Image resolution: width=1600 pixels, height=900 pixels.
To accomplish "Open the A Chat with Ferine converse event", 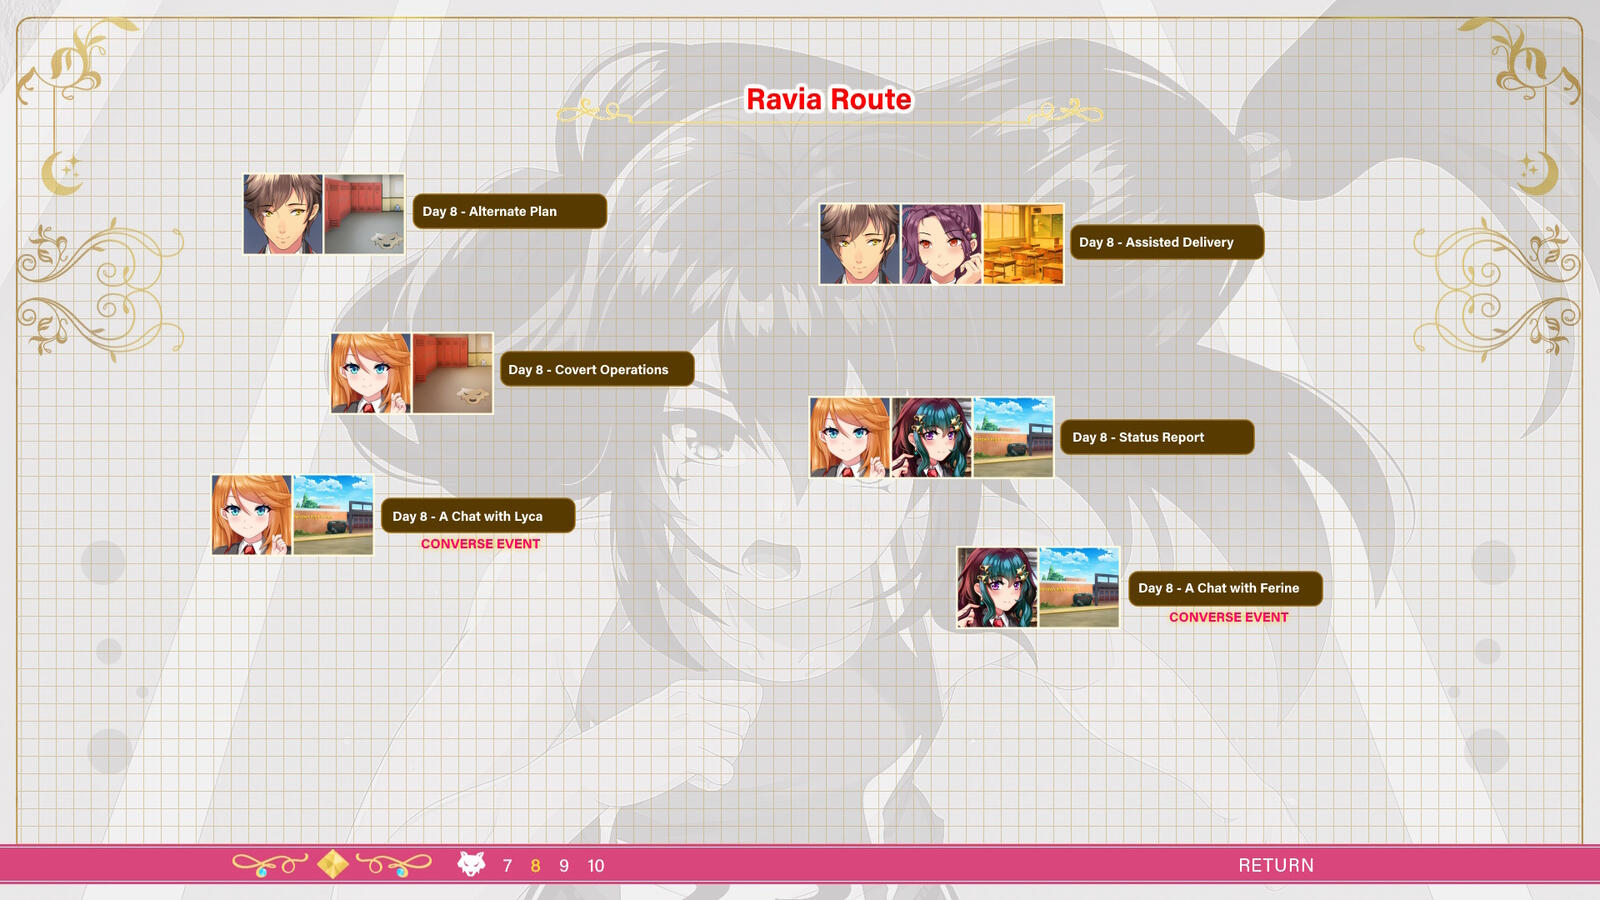I will pos(1227,588).
